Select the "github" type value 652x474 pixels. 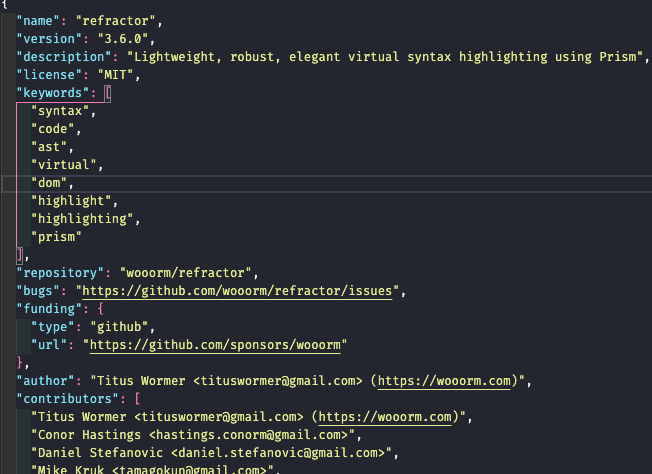click(x=119, y=327)
